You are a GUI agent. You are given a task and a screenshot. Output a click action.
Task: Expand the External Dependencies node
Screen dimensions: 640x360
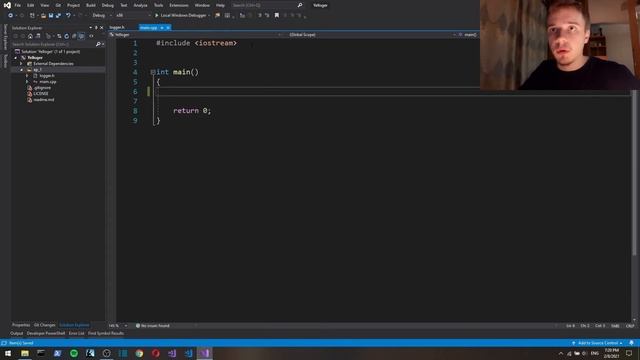22,64
